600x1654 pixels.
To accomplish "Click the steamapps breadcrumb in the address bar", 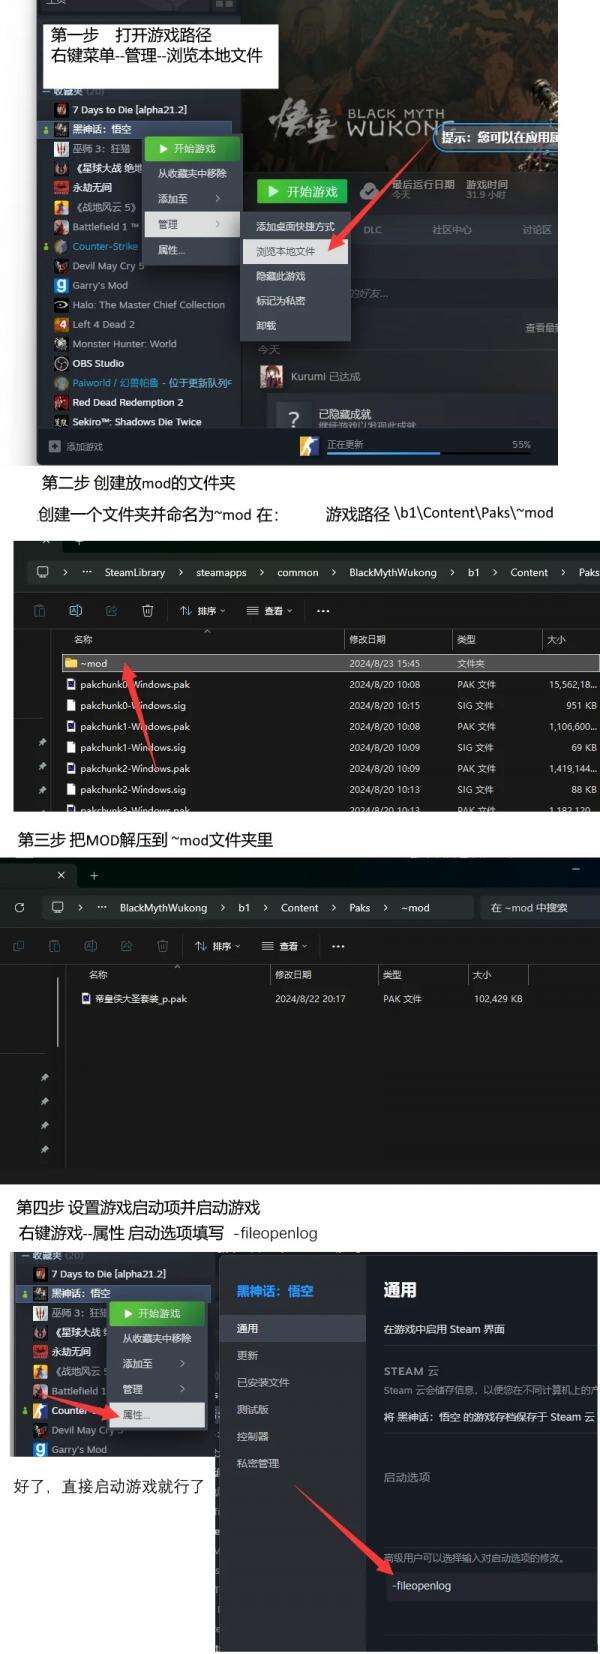I will coord(221,572).
